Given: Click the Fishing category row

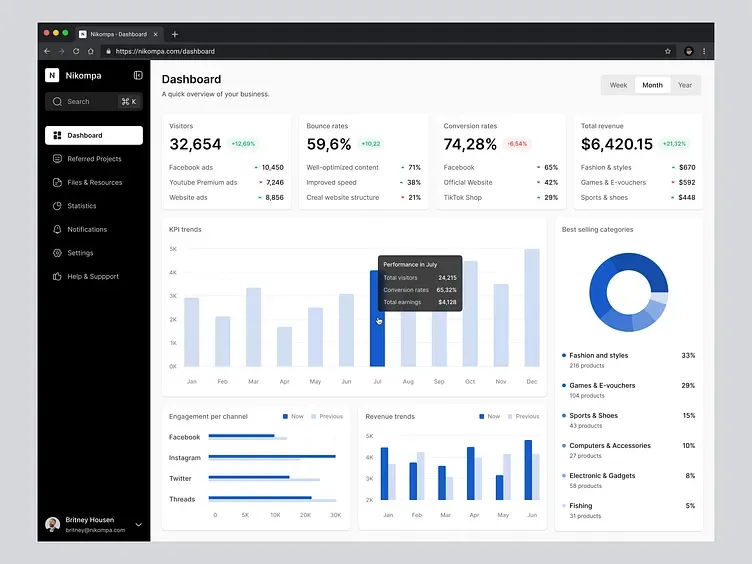Looking at the screenshot, I should (x=628, y=511).
